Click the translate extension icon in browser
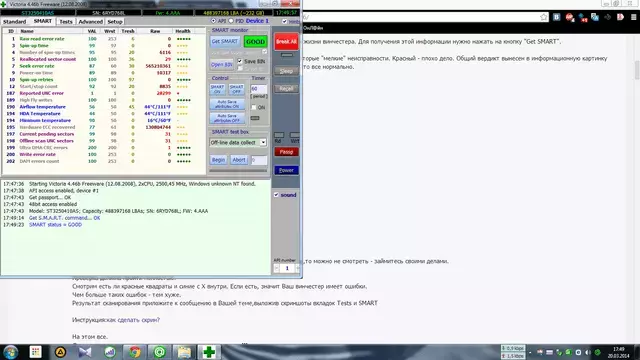 pyautogui.click(x=595, y=17)
